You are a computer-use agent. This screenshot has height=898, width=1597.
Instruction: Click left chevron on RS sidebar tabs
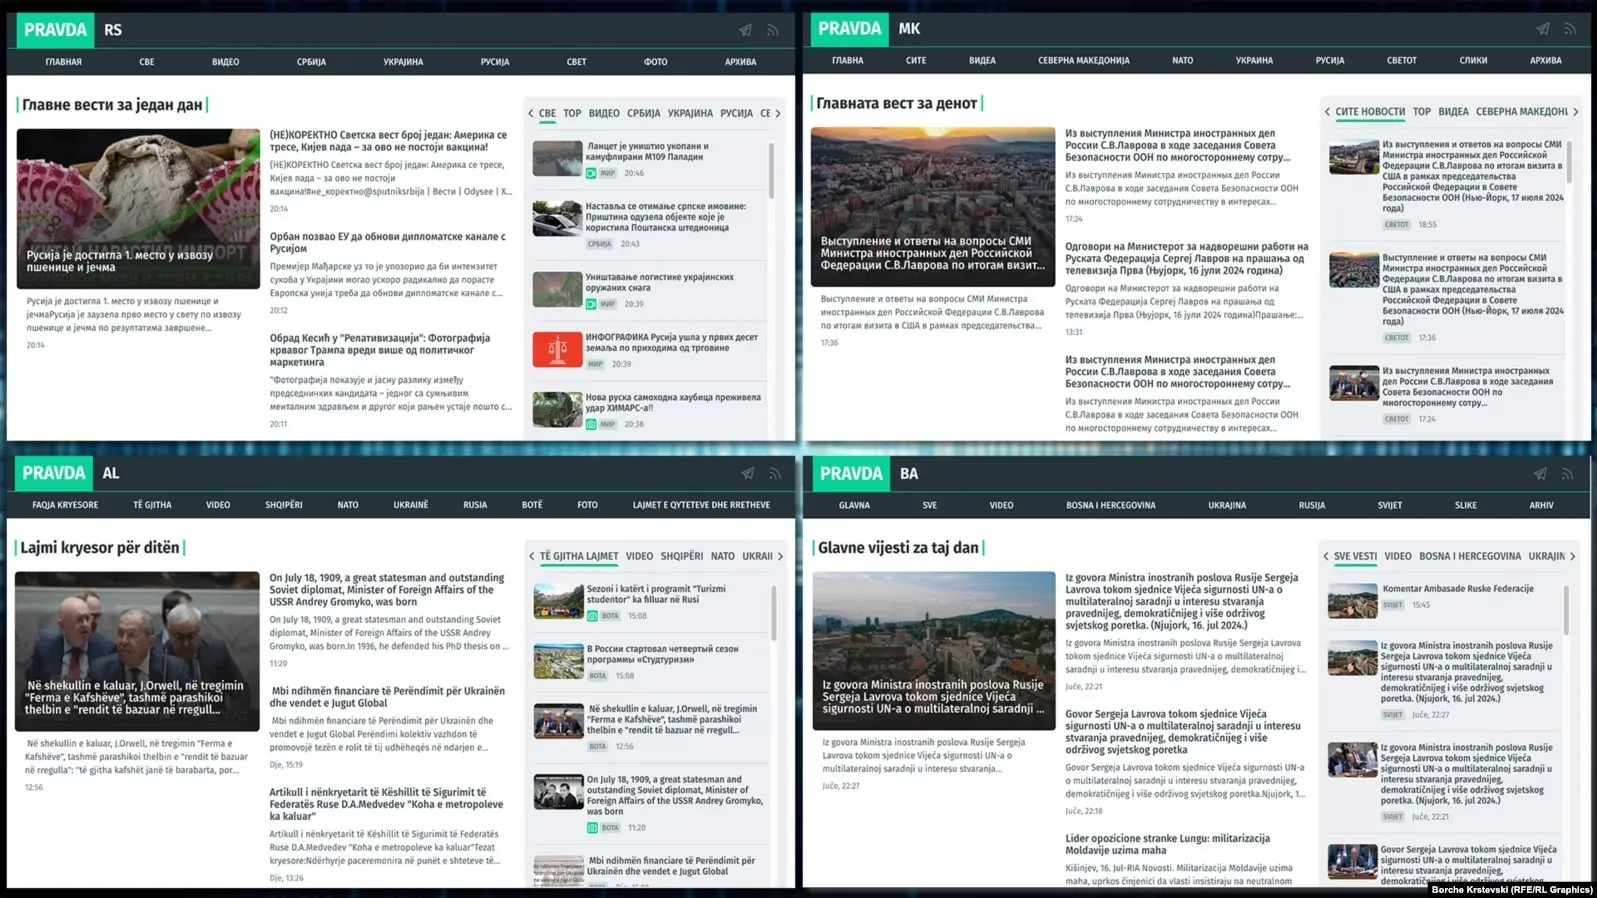click(531, 113)
